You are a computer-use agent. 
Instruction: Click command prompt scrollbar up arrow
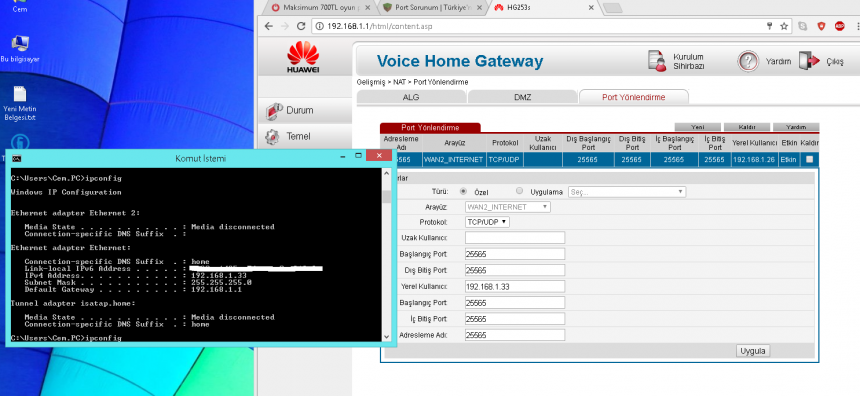[386, 173]
